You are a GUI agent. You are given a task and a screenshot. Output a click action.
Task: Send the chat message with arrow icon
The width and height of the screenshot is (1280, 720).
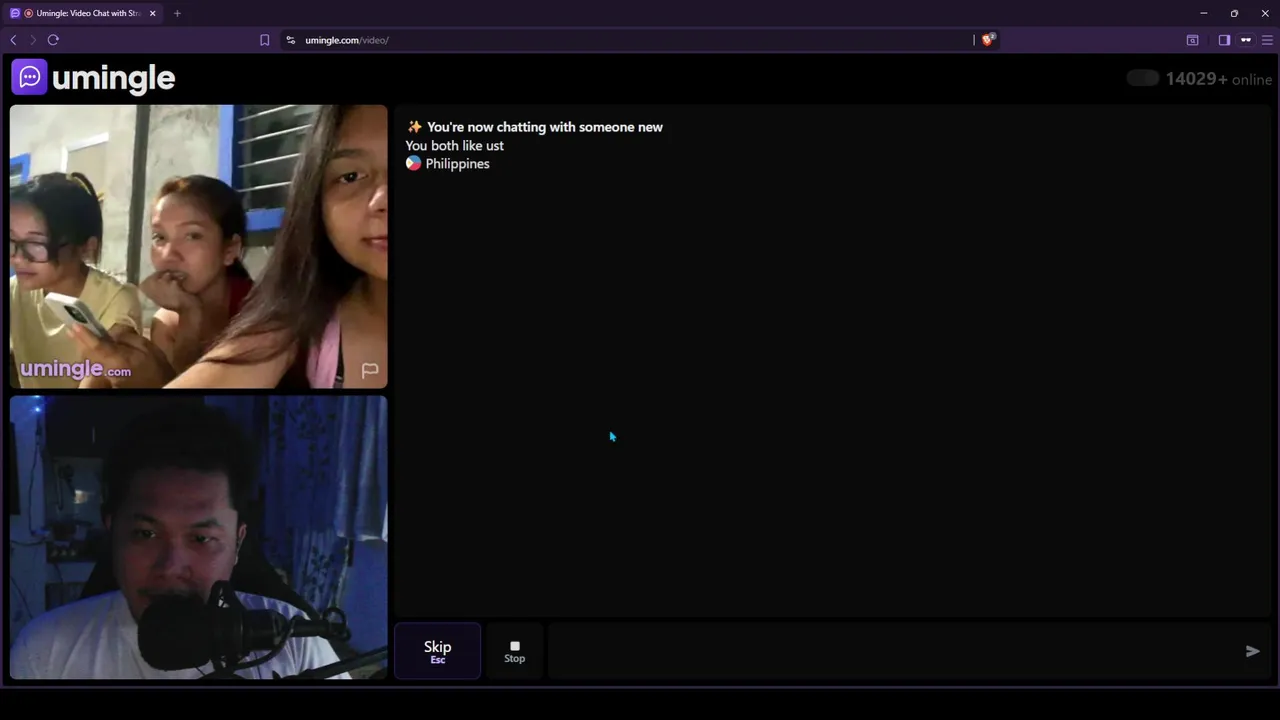1252,651
